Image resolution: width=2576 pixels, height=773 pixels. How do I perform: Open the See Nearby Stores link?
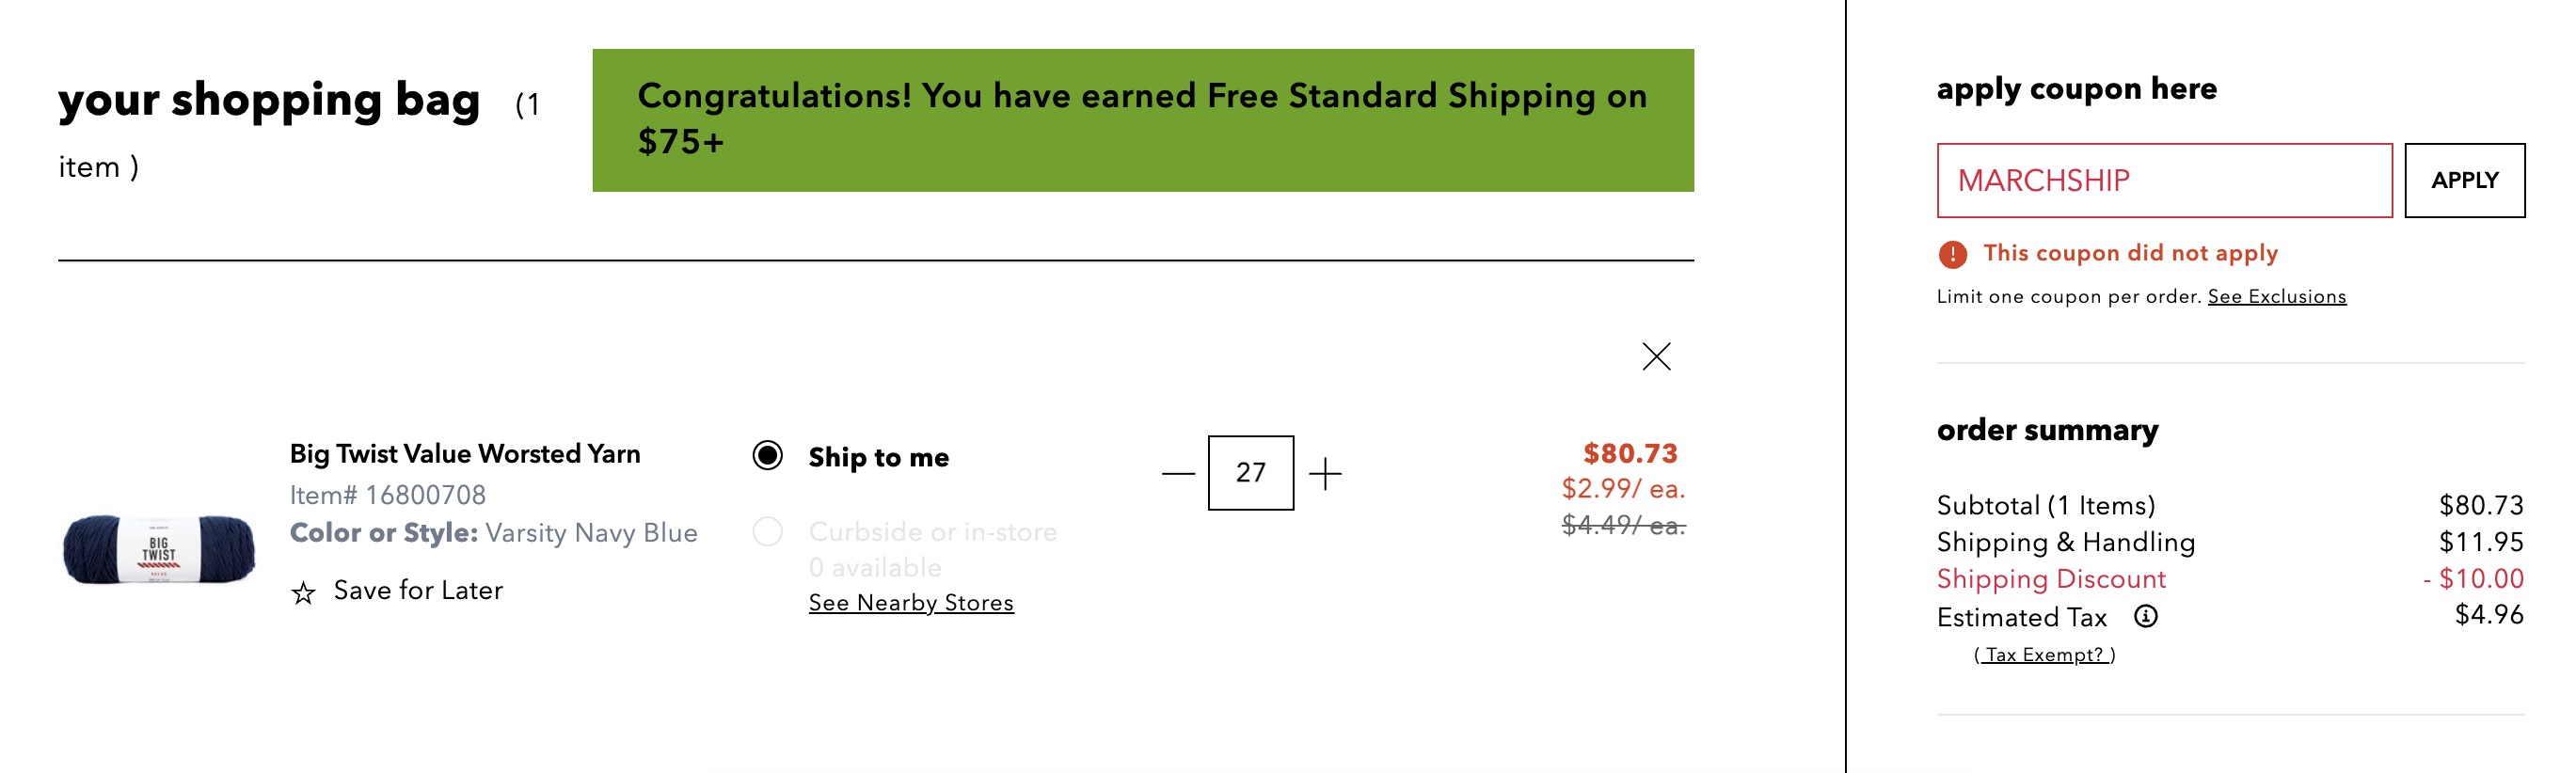coord(911,602)
